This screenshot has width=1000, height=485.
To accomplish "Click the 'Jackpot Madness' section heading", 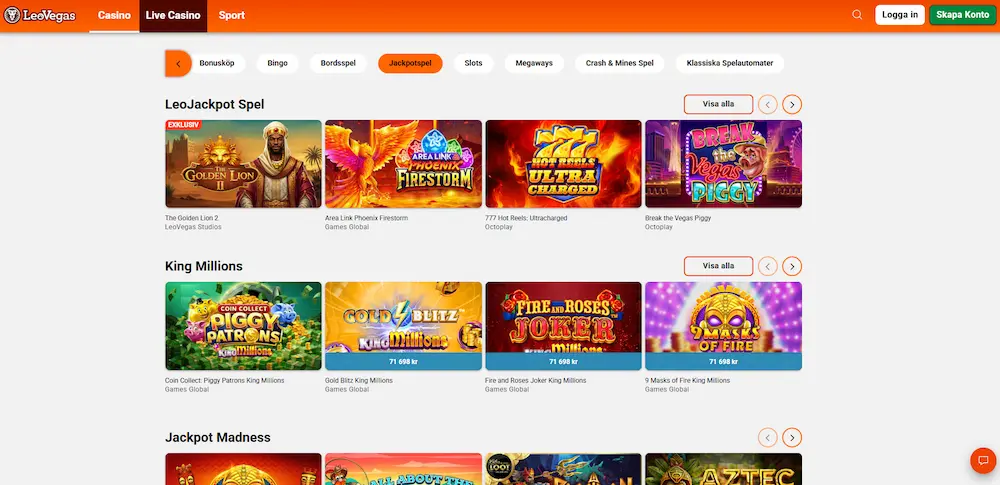I will pos(217,437).
